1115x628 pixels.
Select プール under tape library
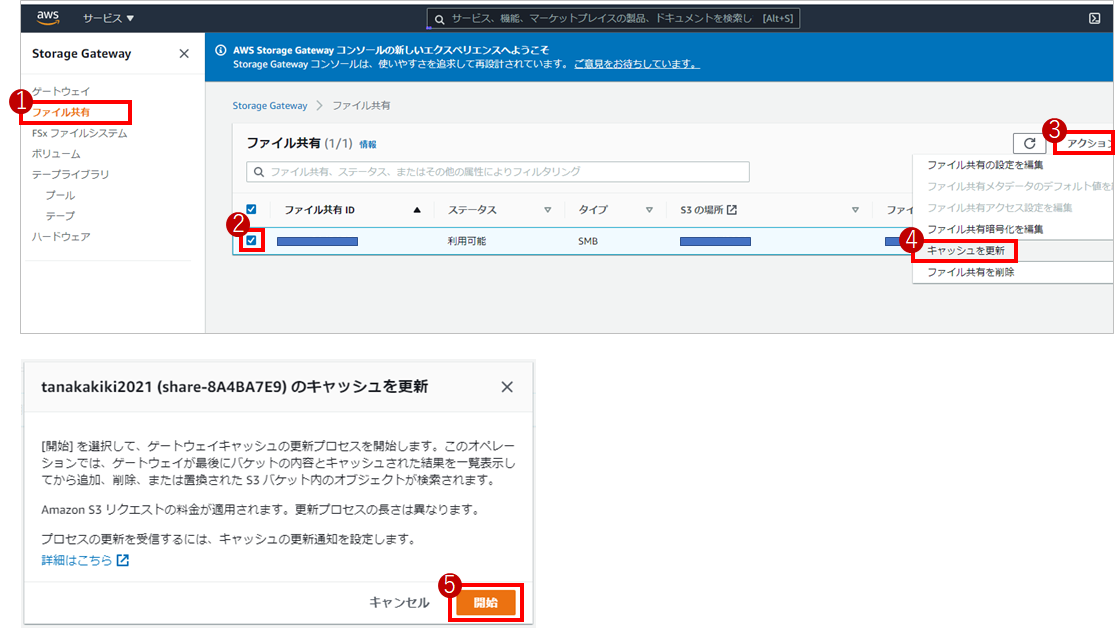(60, 195)
